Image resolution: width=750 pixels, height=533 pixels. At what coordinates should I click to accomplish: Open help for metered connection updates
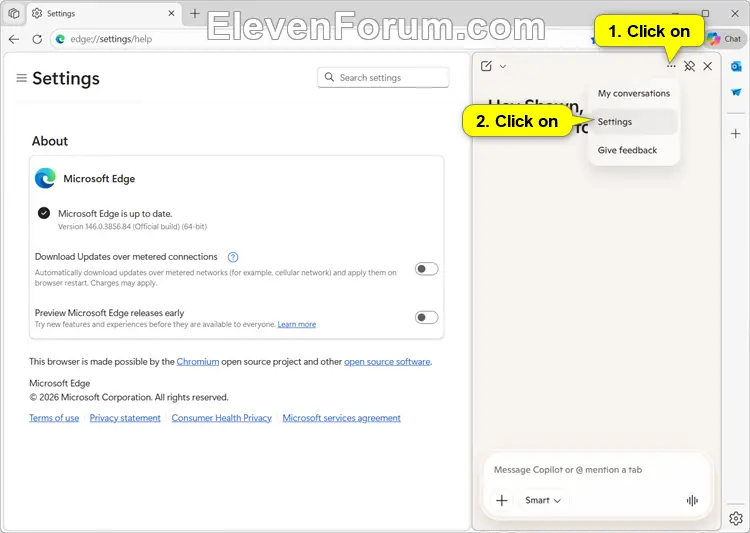click(233, 257)
